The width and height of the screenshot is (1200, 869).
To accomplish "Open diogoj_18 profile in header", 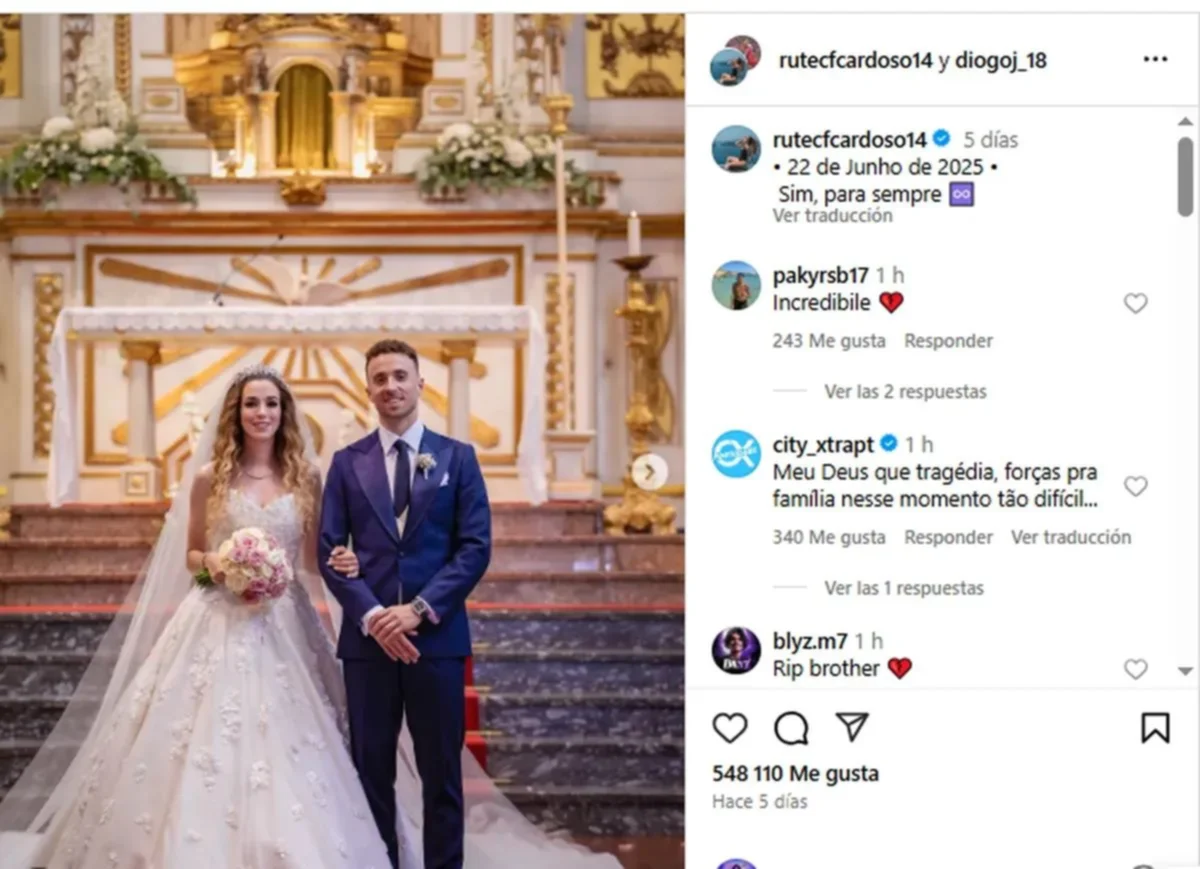I will pyautogui.click(x=1001, y=60).
